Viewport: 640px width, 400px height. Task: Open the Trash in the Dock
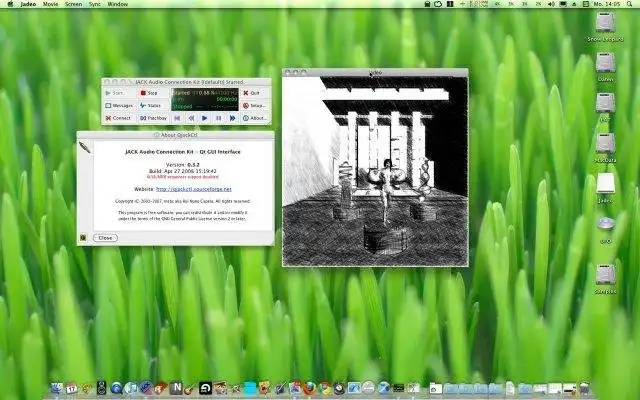(x=584, y=388)
